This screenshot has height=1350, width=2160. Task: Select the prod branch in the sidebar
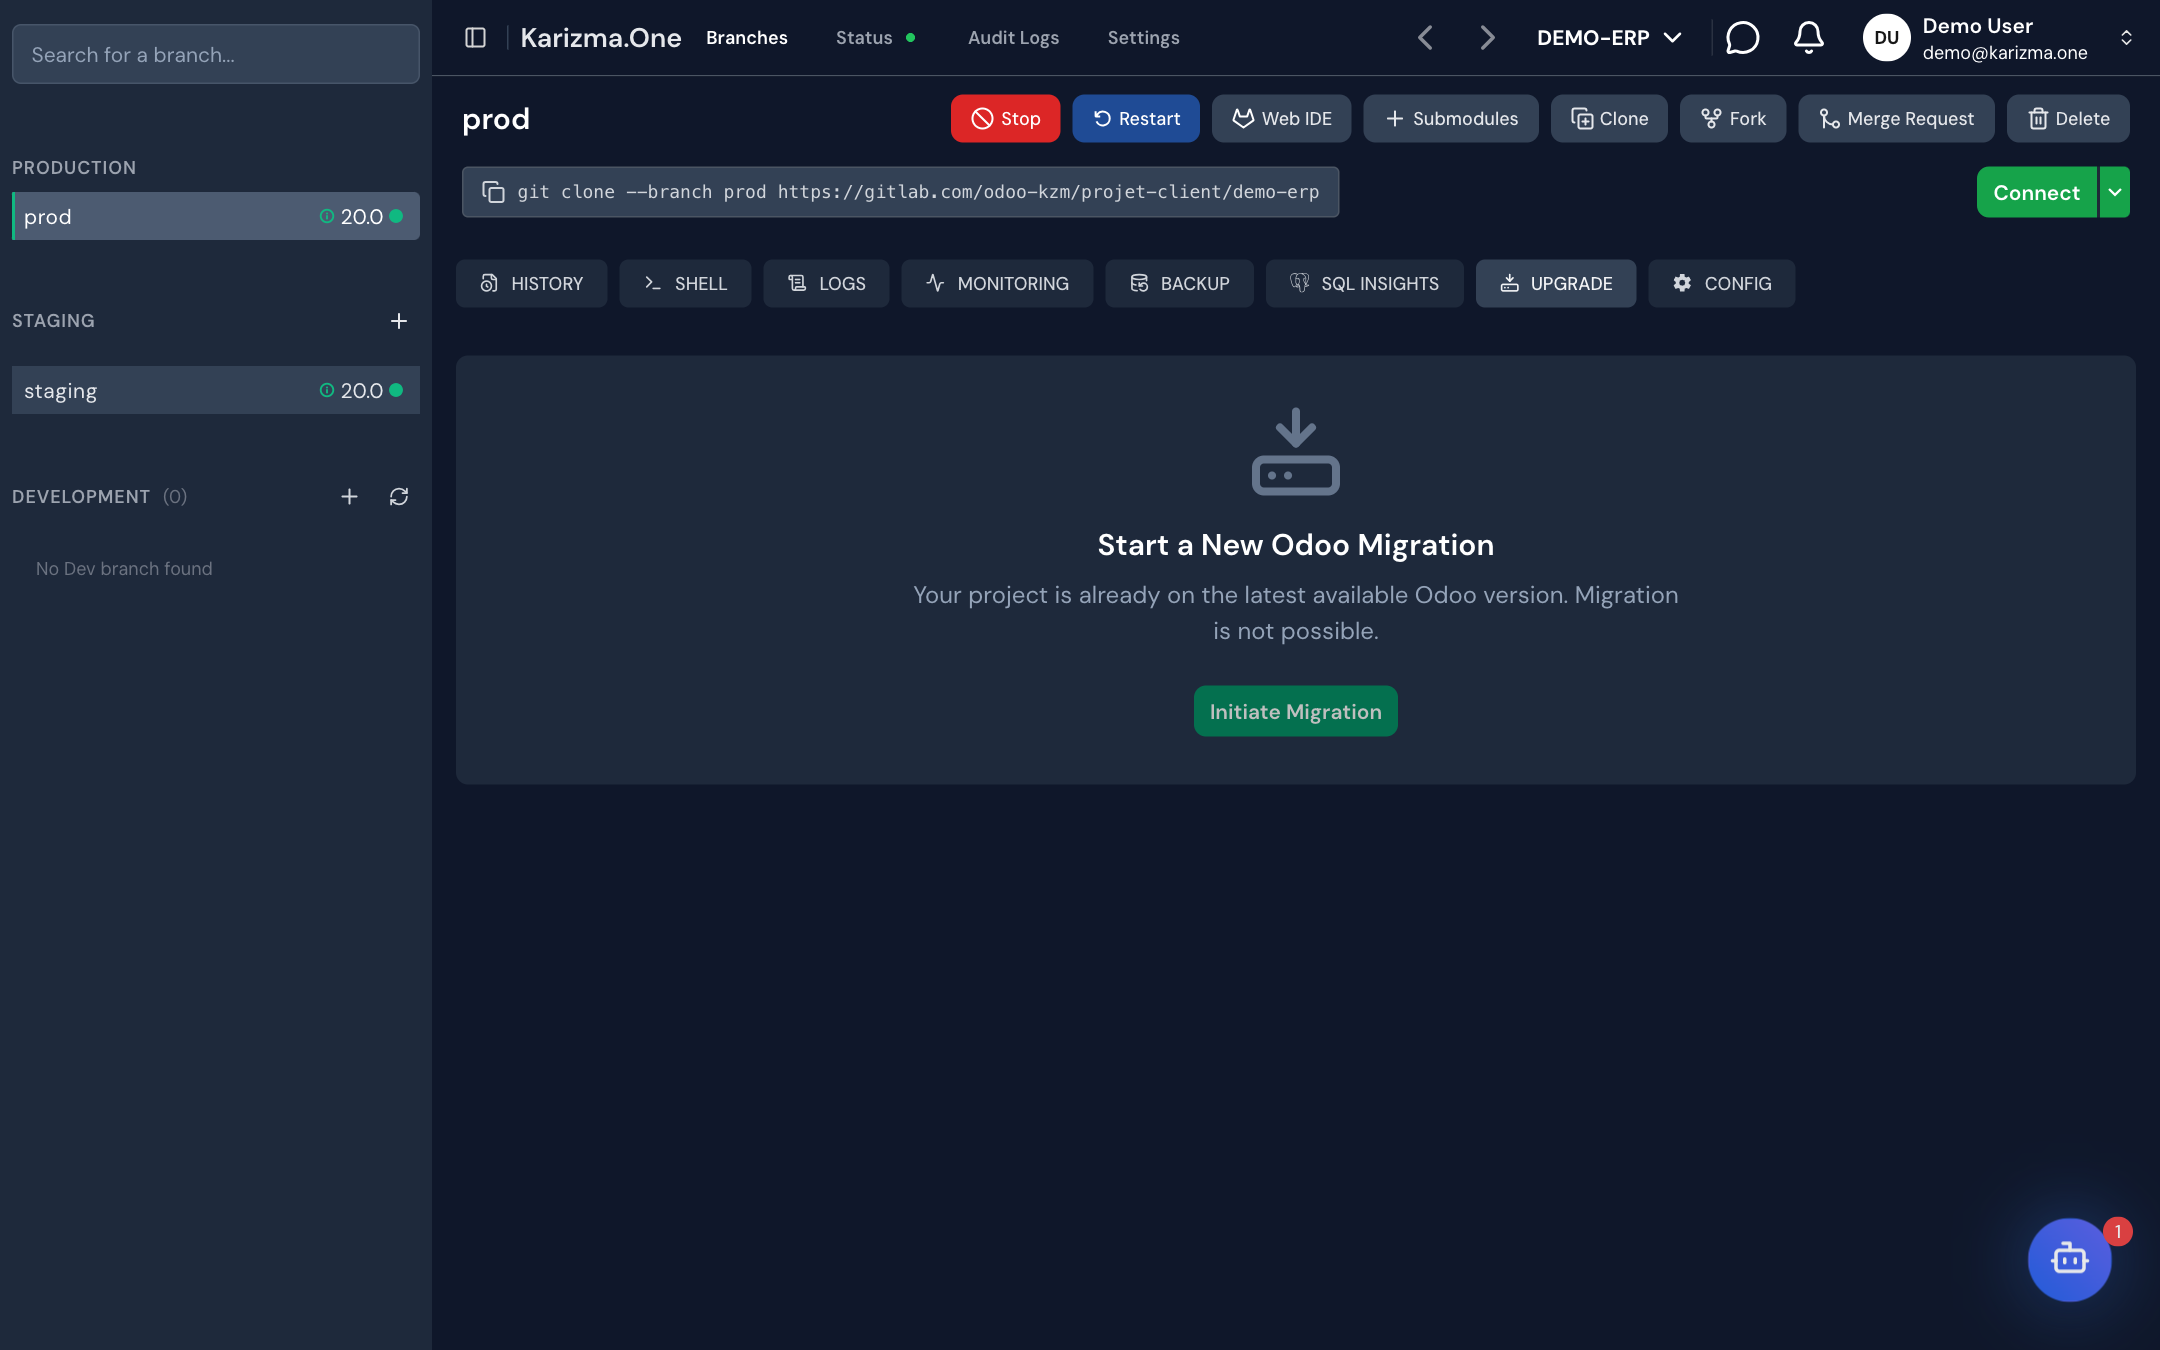click(x=216, y=216)
